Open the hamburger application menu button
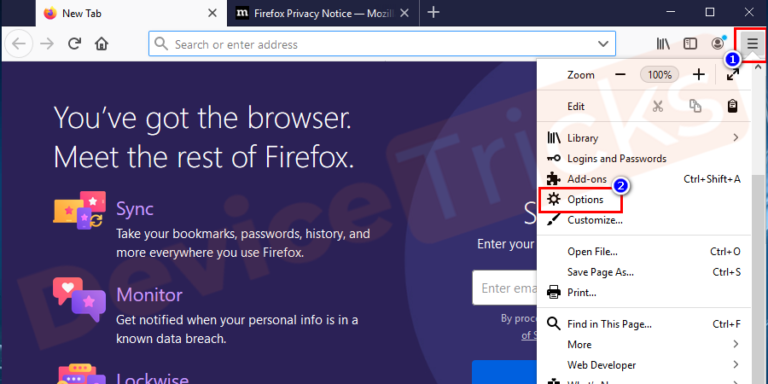The image size is (768, 384). pos(752,44)
